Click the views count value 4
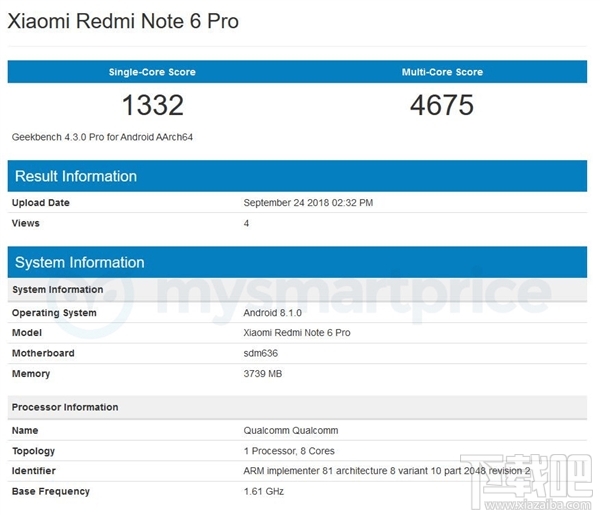 coord(246,223)
